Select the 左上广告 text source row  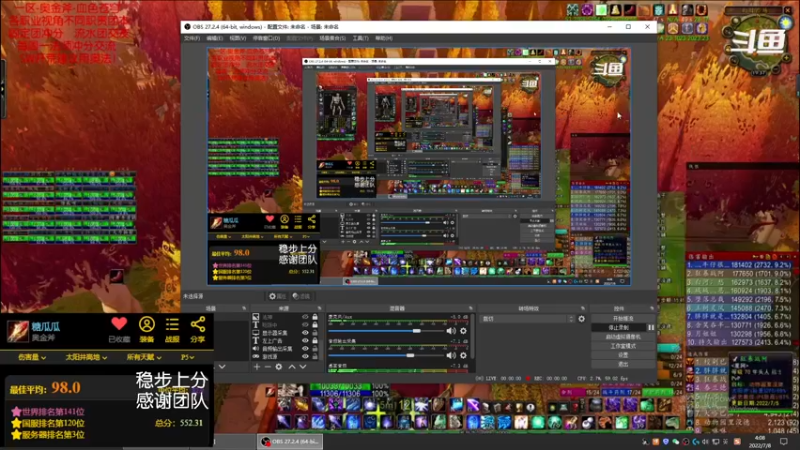tap(286, 340)
